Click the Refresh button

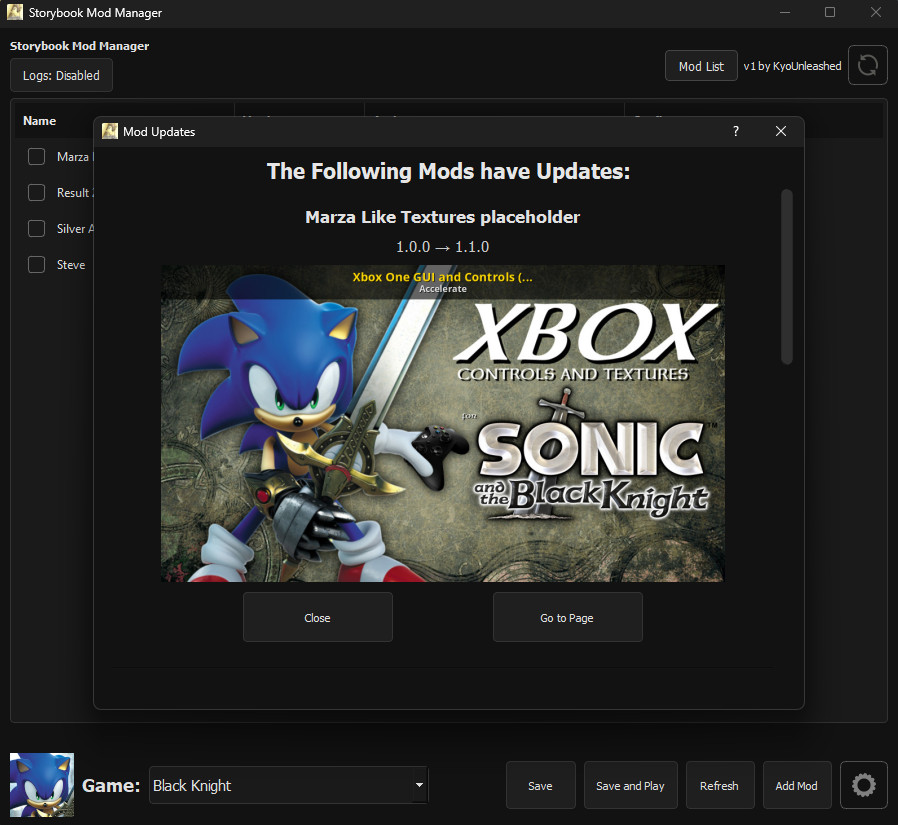click(720, 785)
